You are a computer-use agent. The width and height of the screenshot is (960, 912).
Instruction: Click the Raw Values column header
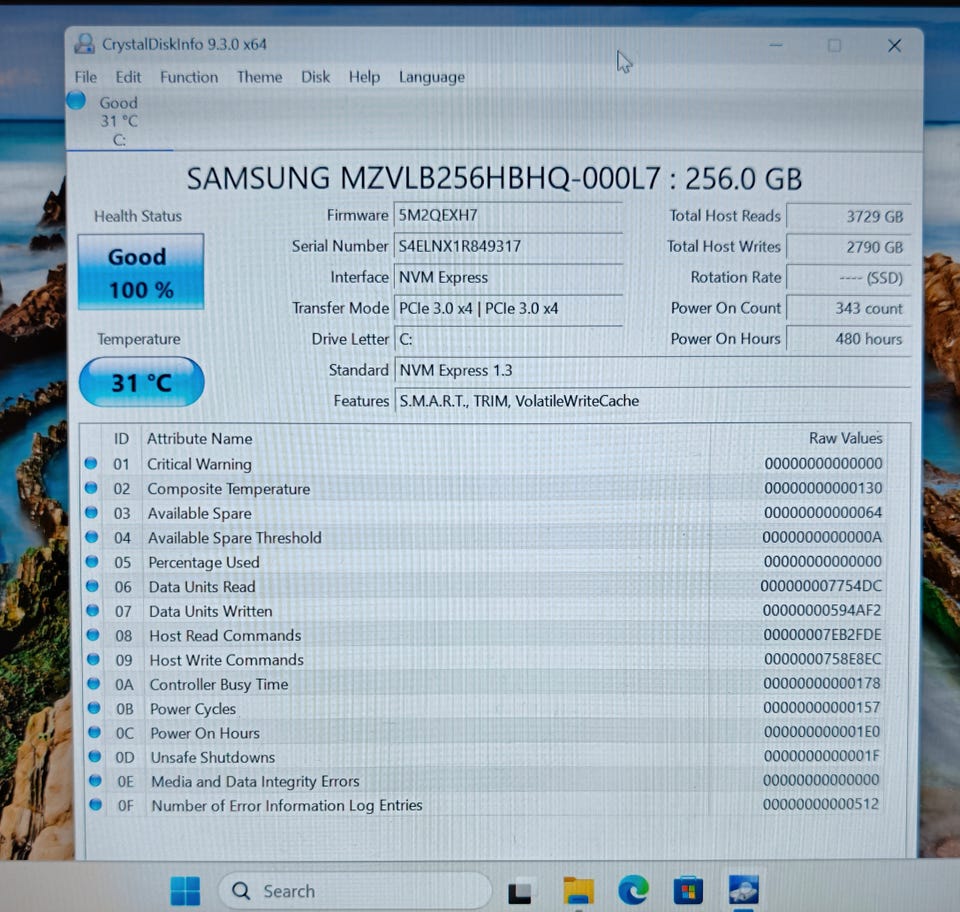(x=845, y=438)
